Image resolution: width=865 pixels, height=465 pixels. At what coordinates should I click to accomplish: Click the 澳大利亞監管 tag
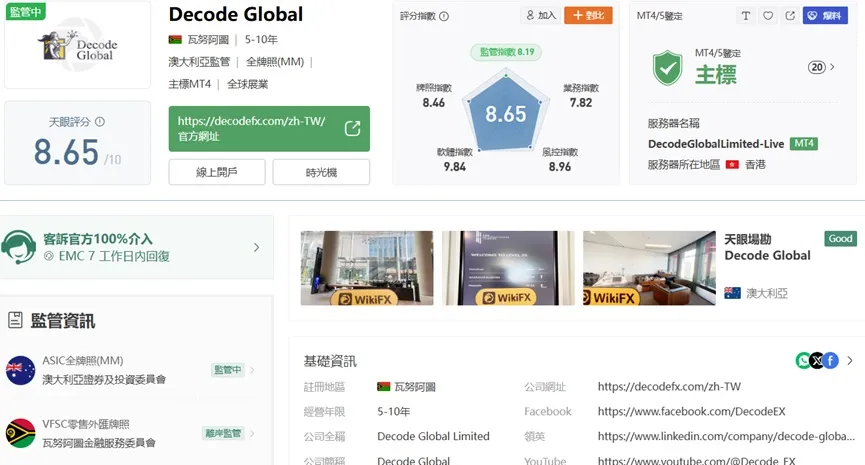pyautogui.click(x=199, y=62)
